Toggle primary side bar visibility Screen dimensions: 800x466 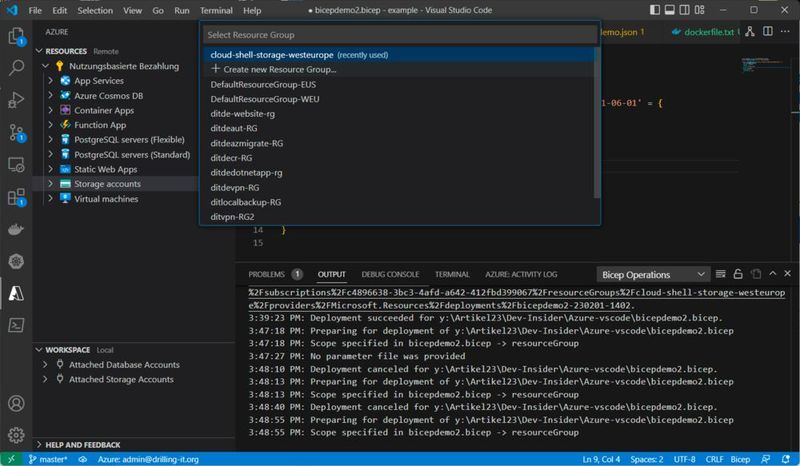(x=655, y=10)
